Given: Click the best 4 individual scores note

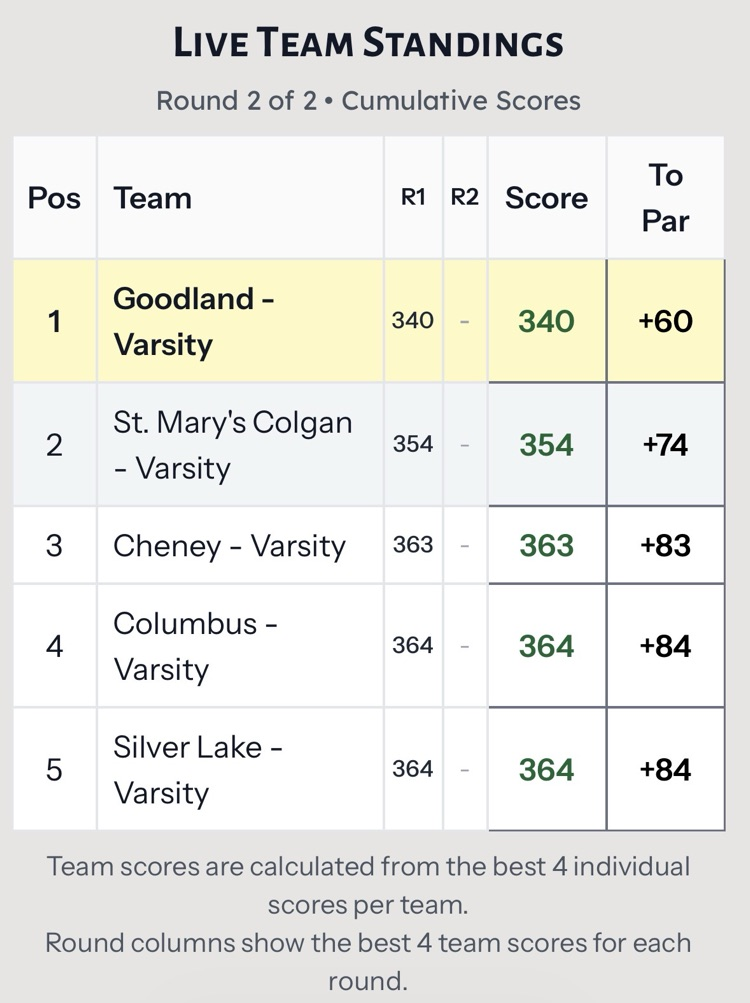Looking at the screenshot, I should point(369,885).
